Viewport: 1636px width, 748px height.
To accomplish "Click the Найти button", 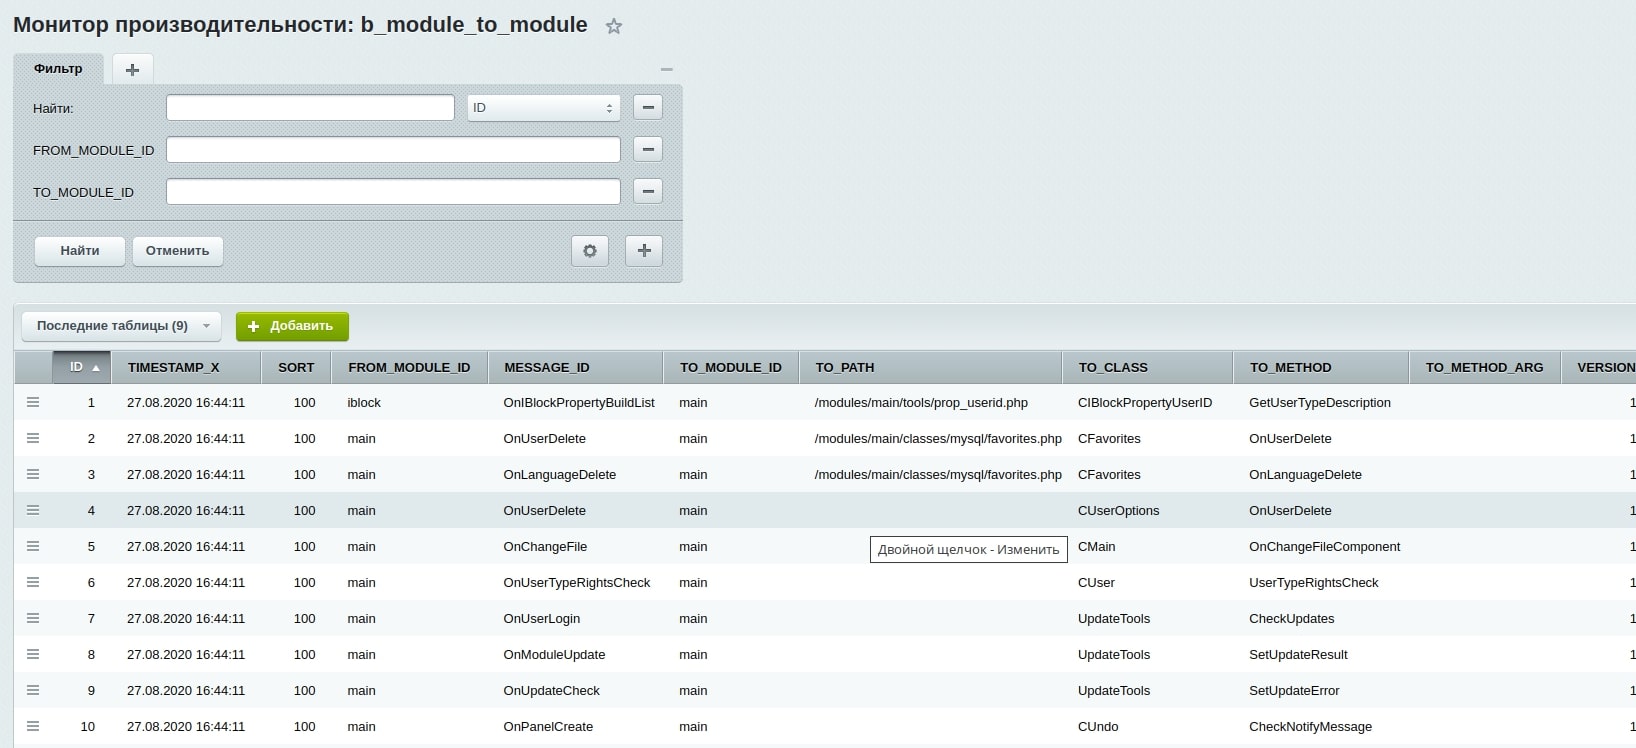I will (x=80, y=251).
